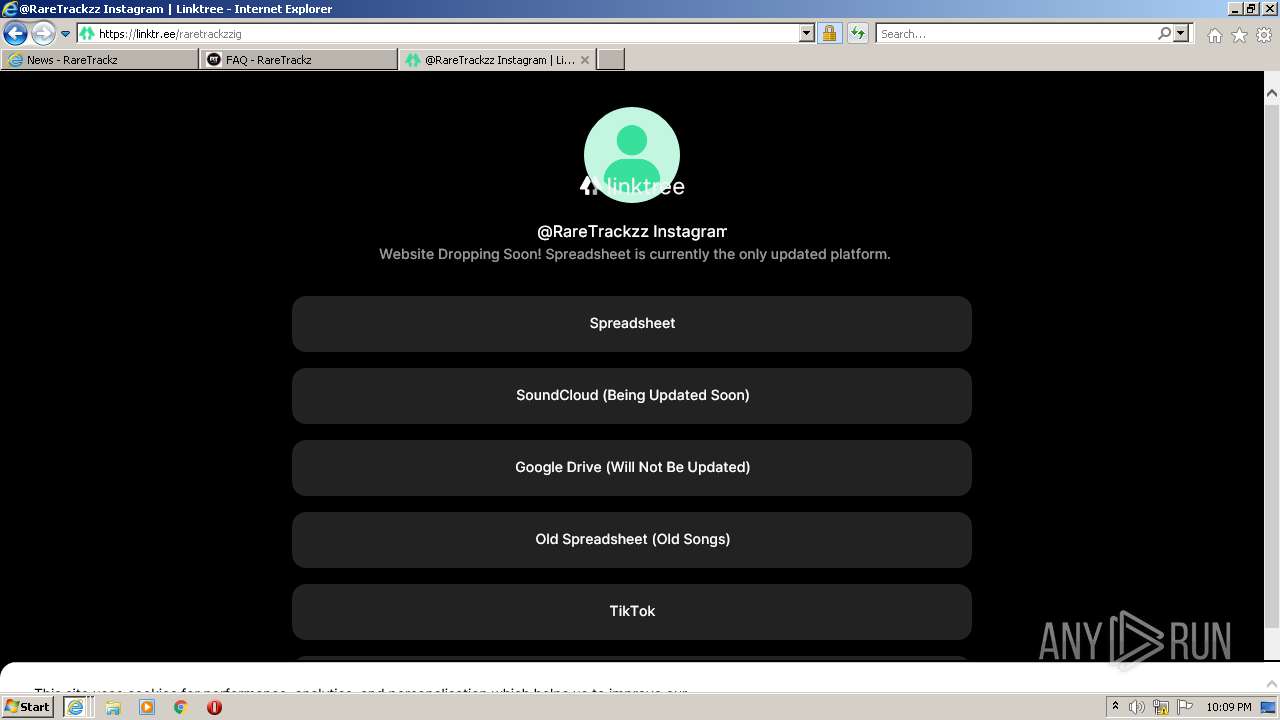Open Old Spreadsheet (Old Songs) link
The height and width of the screenshot is (720, 1280).
tap(632, 540)
